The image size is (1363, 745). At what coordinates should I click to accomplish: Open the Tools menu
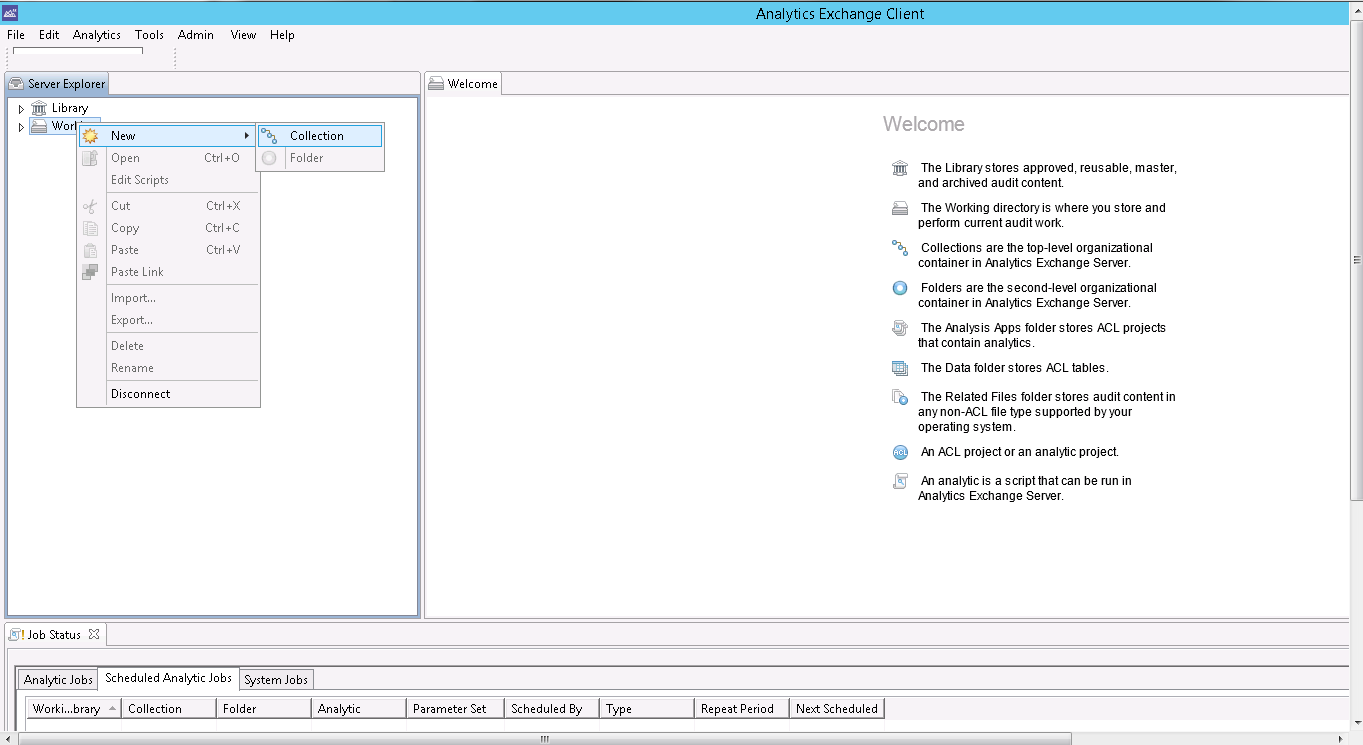[149, 35]
